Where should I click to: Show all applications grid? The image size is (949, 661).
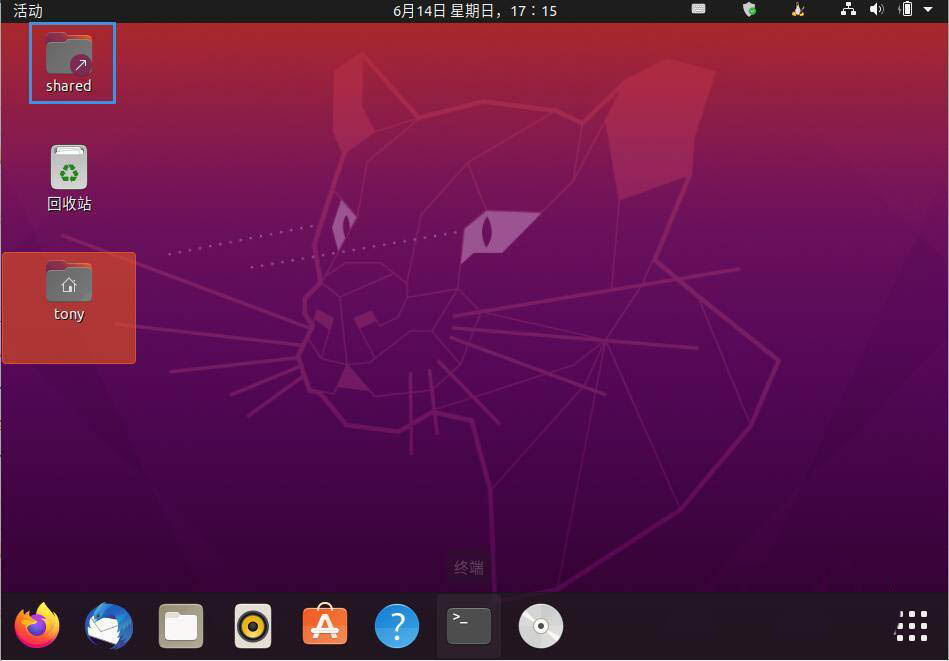coord(912,626)
